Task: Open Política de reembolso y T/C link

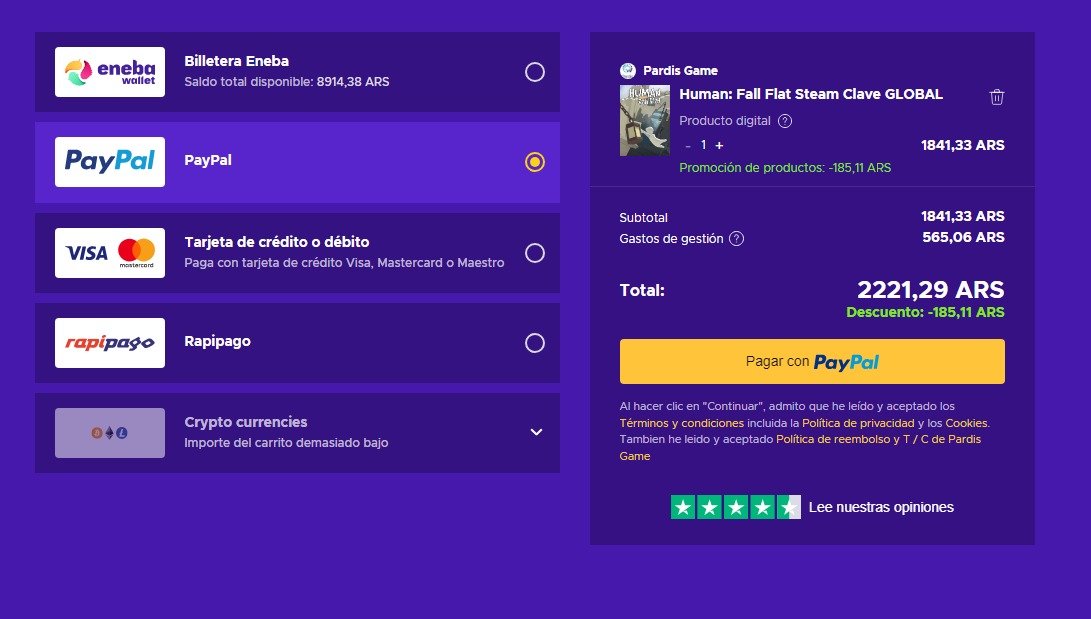Action: pos(800,447)
